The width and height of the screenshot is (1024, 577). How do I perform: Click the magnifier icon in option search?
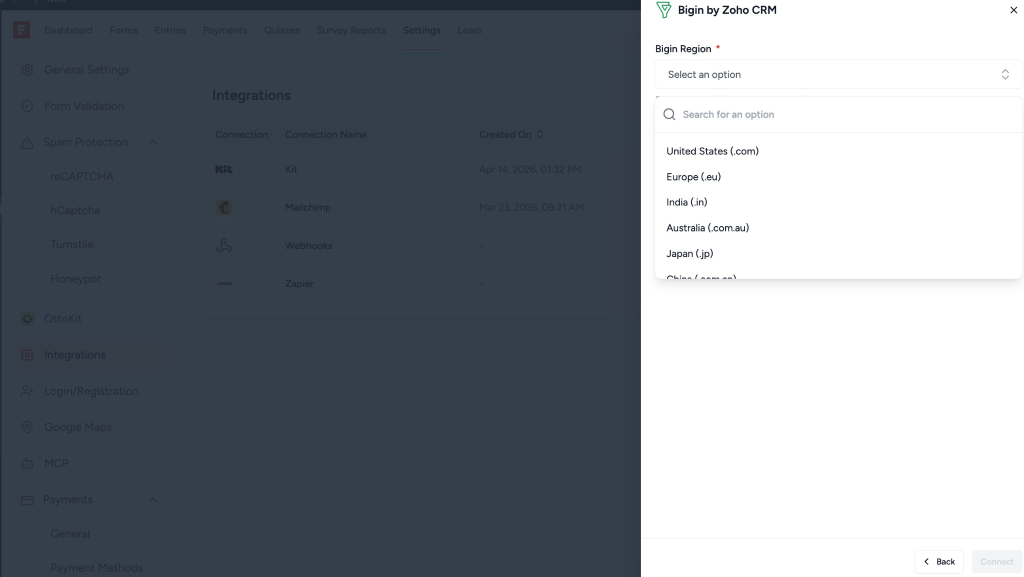(x=669, y=114)
